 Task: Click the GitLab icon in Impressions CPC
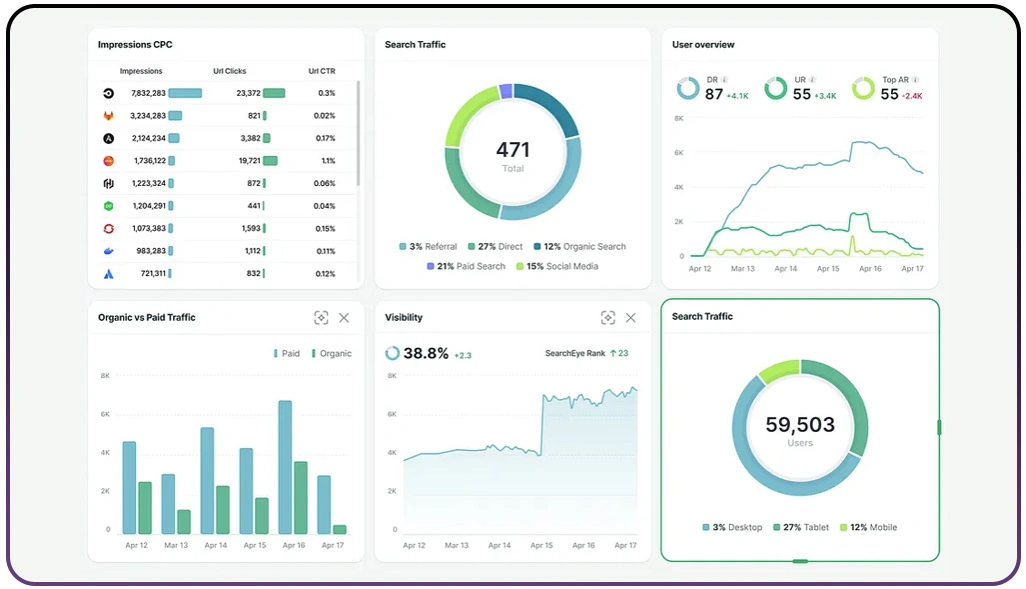point(107,115)
